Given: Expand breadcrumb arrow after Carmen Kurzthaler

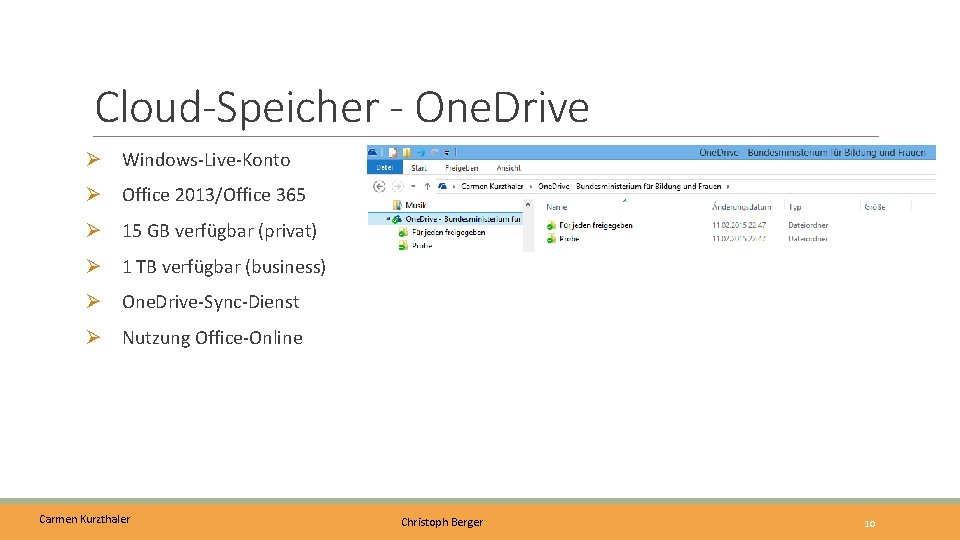Looking at the screenshot, I should point(530,186).
